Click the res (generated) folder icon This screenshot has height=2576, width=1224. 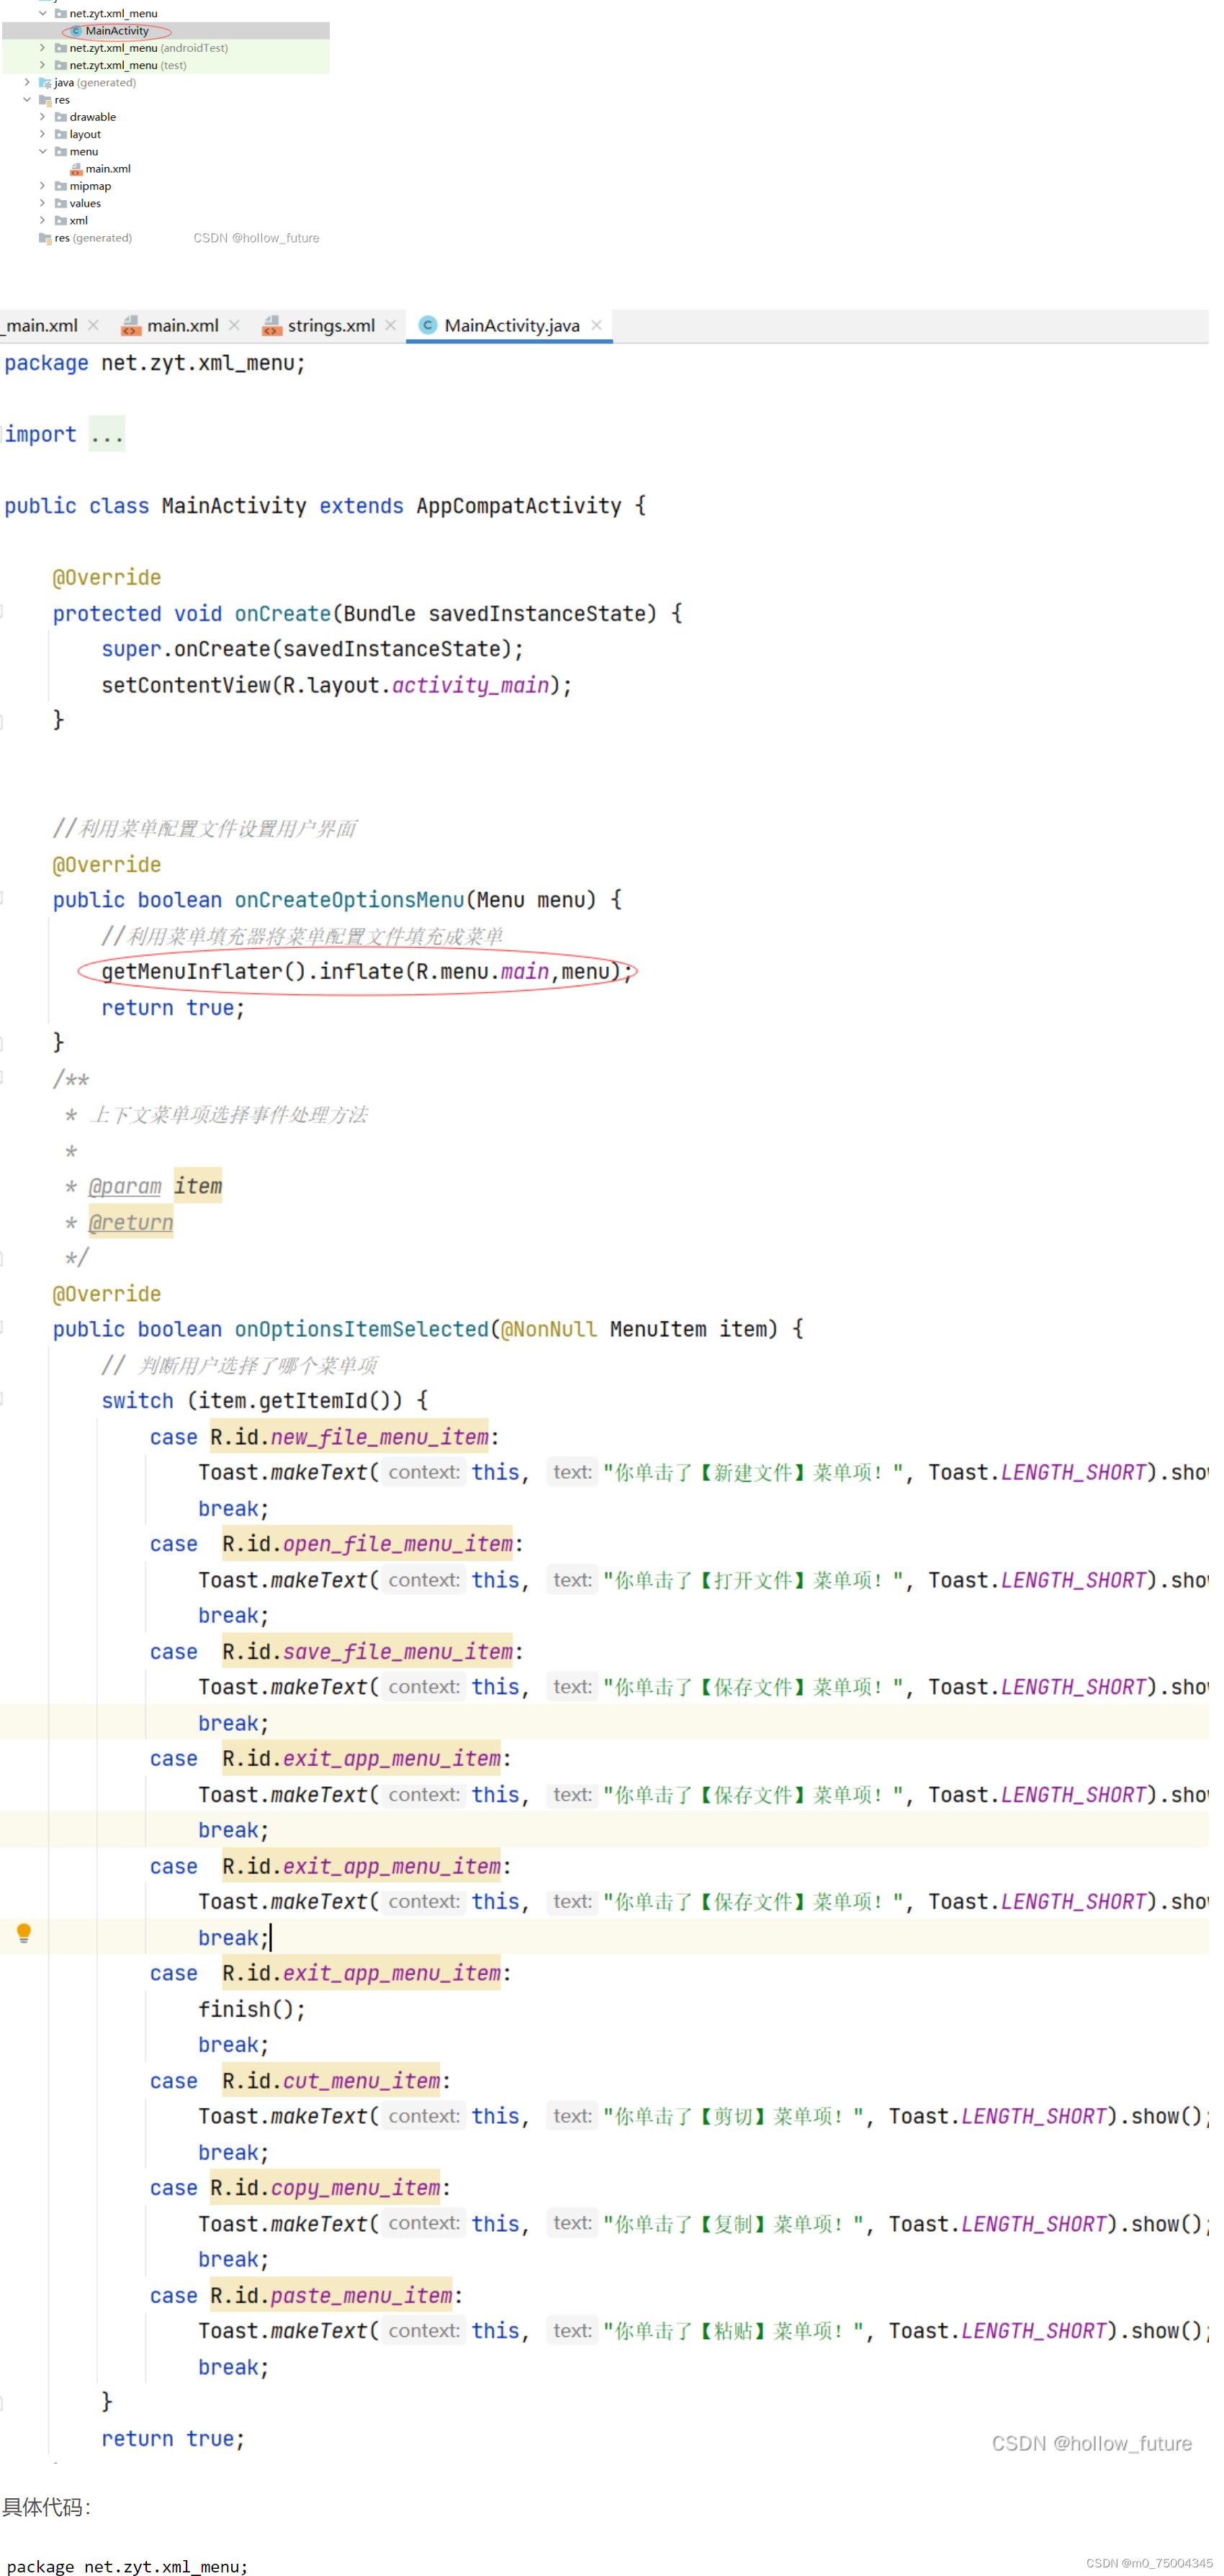(46, 238)
